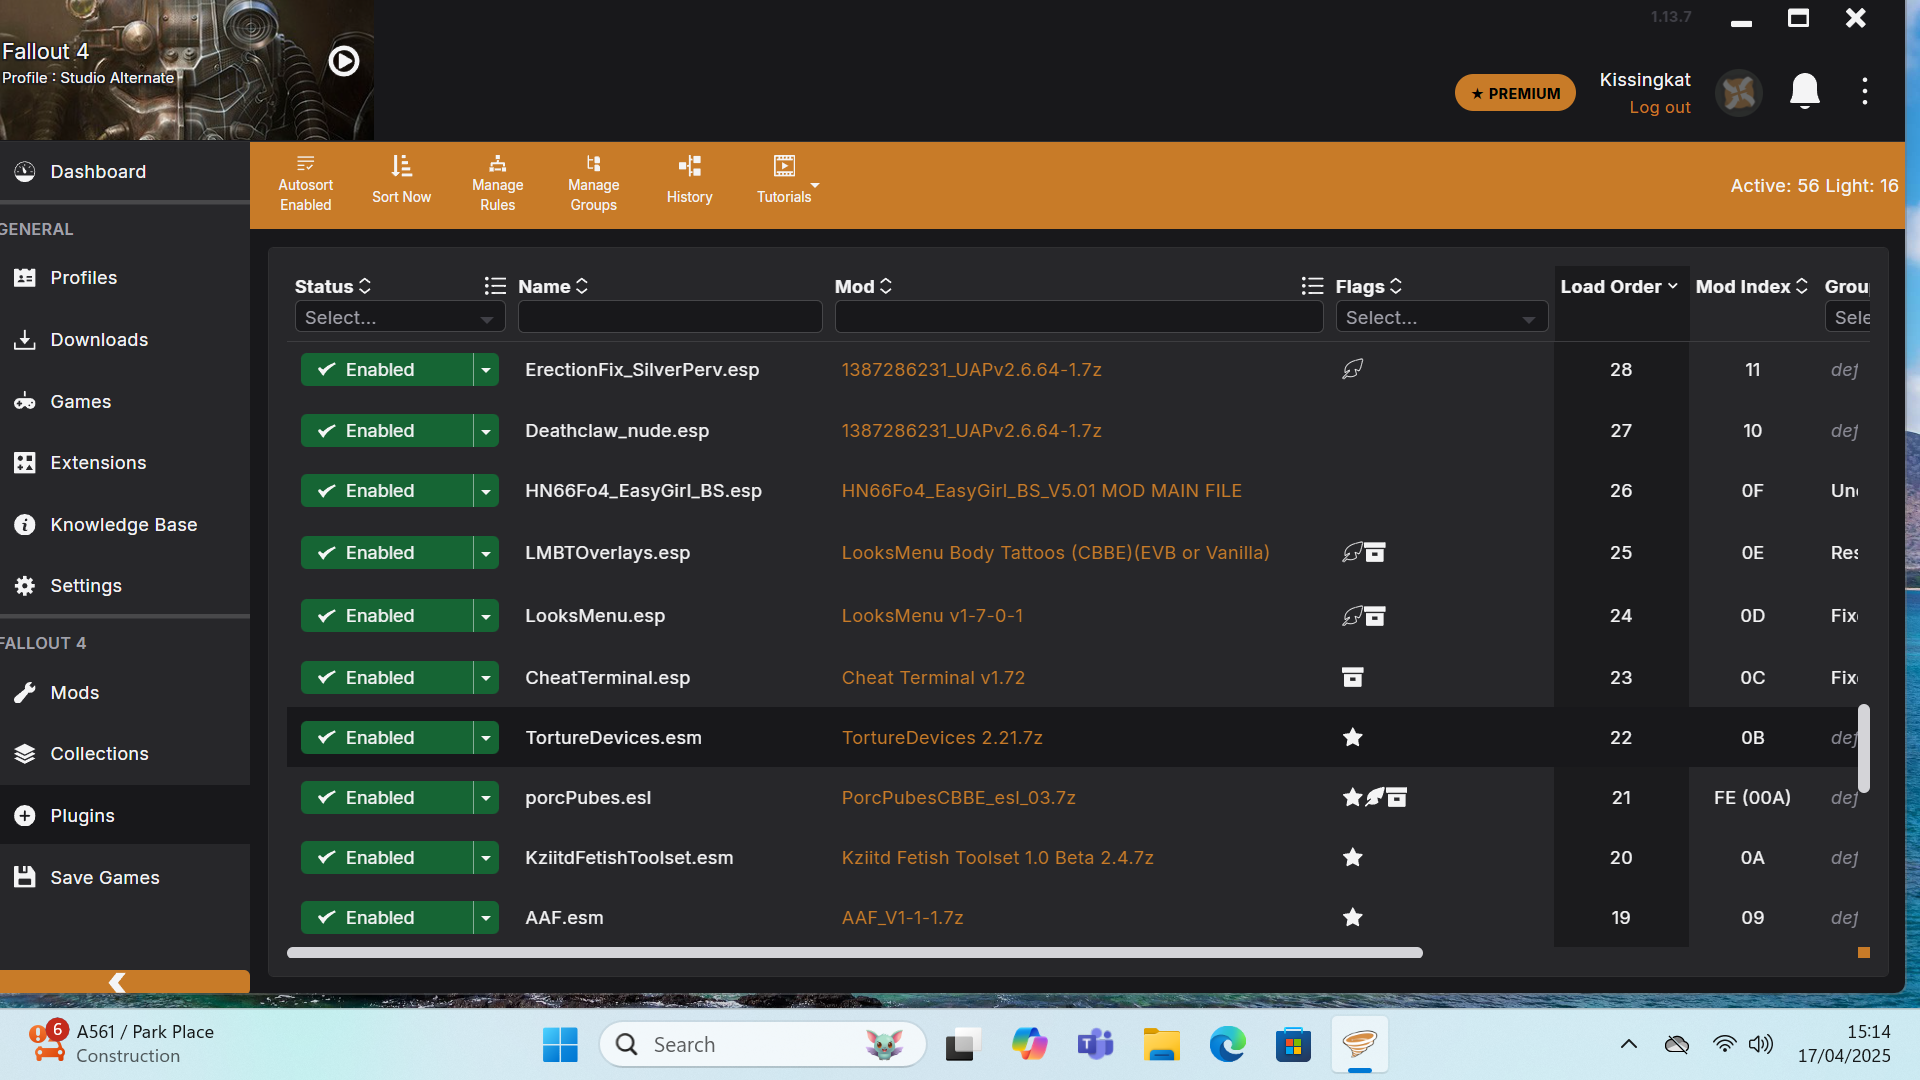Open the plugin History
Image resolution: width=1920 pixels, height=1080 pixels.
[689, 181]
